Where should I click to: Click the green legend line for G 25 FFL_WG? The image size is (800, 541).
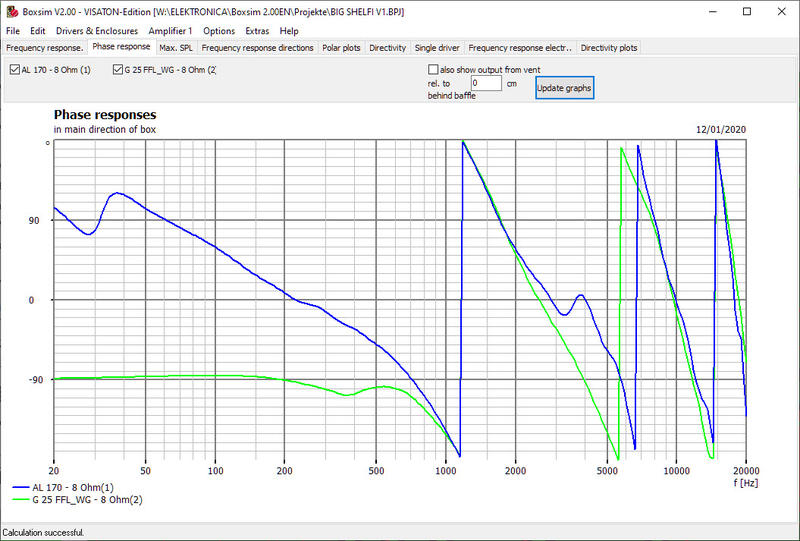[x=21, y=500]
